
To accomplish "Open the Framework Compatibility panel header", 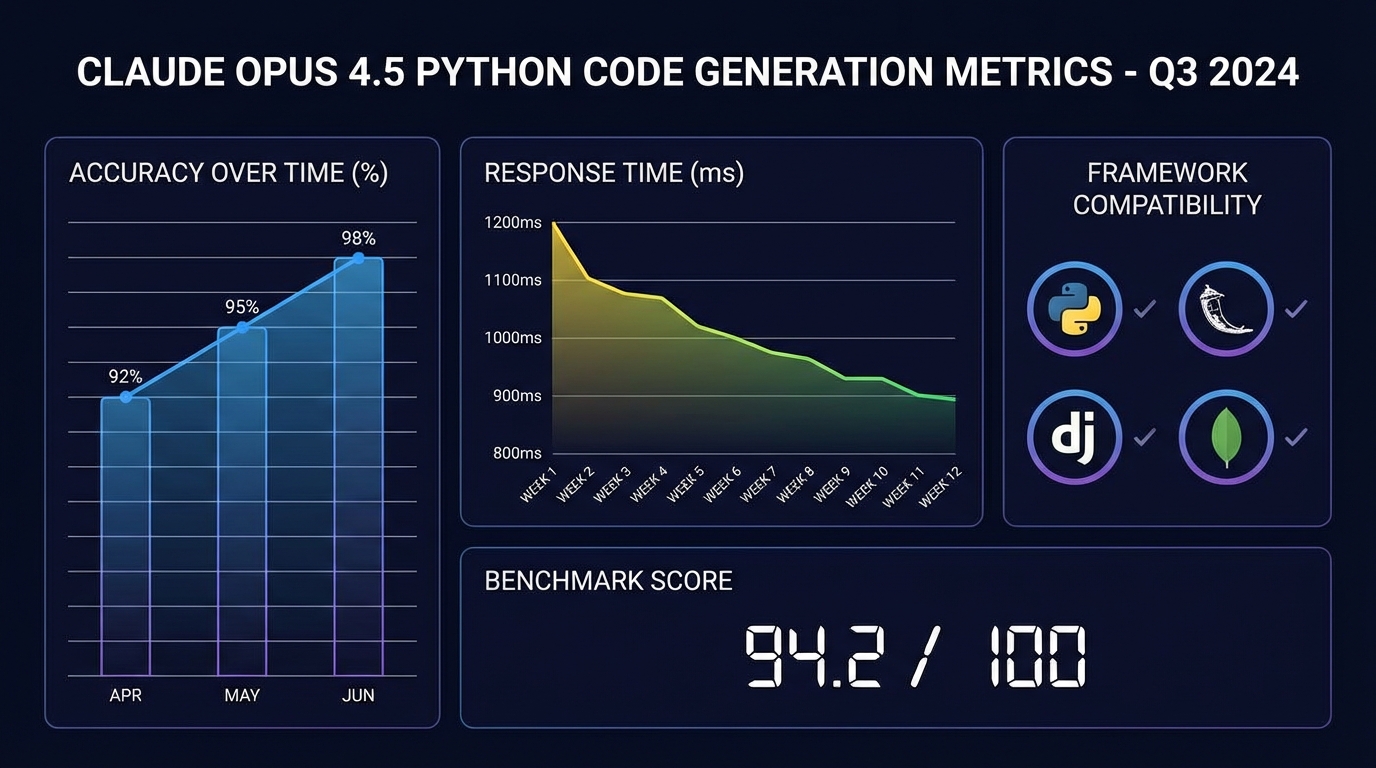I will click(x=1166, y=188).
